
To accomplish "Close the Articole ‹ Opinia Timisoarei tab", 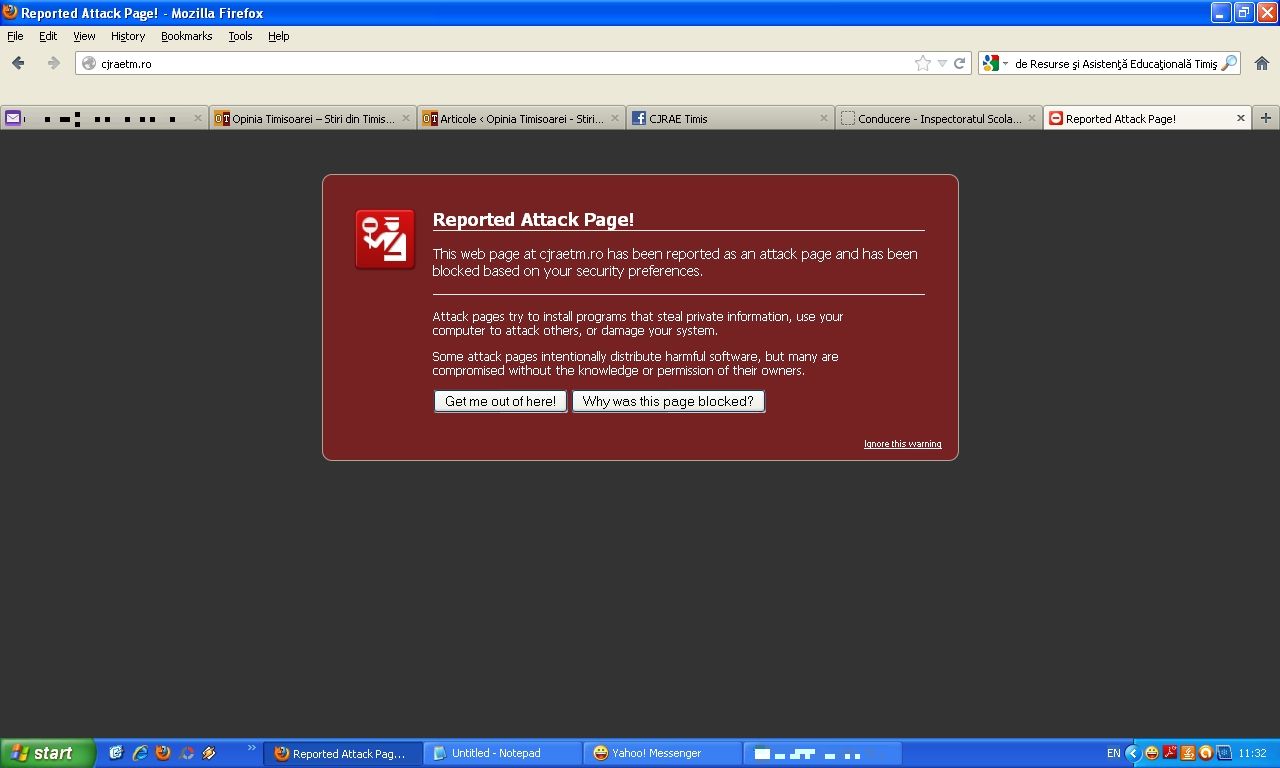I will coord(614,118).
